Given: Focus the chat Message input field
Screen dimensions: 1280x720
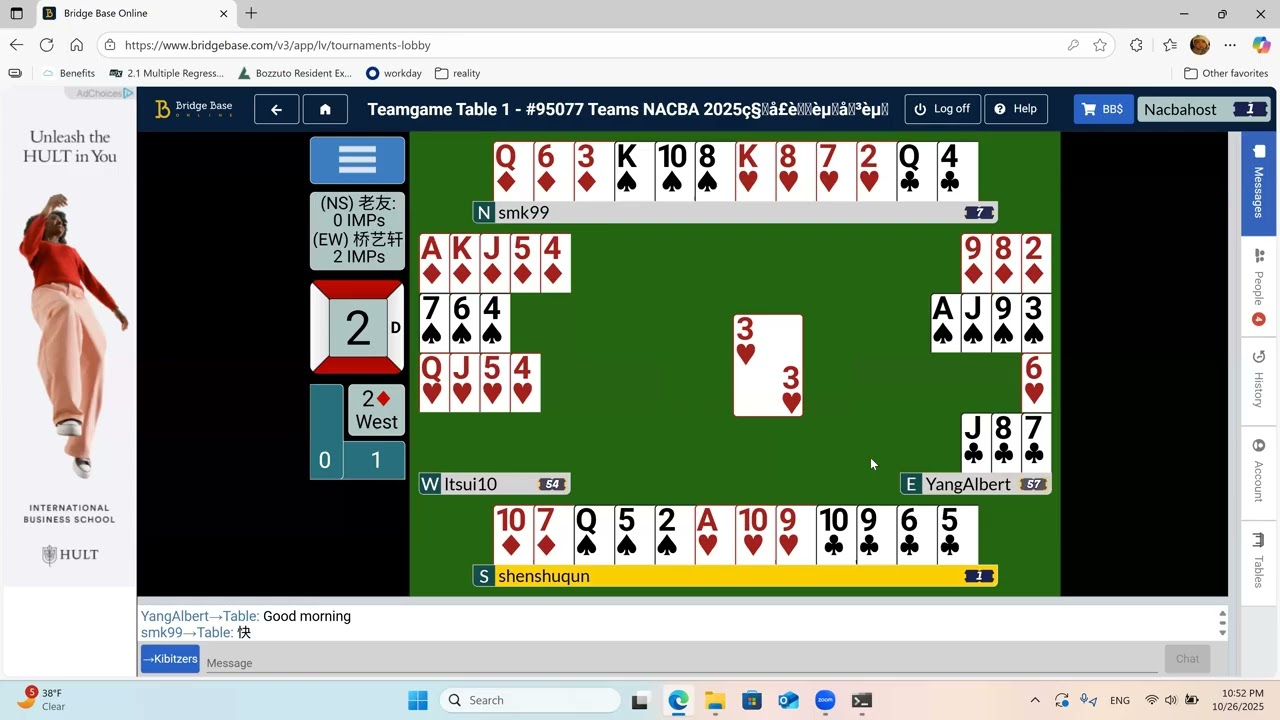Looking at the screenshot, I should coord(680,662).
